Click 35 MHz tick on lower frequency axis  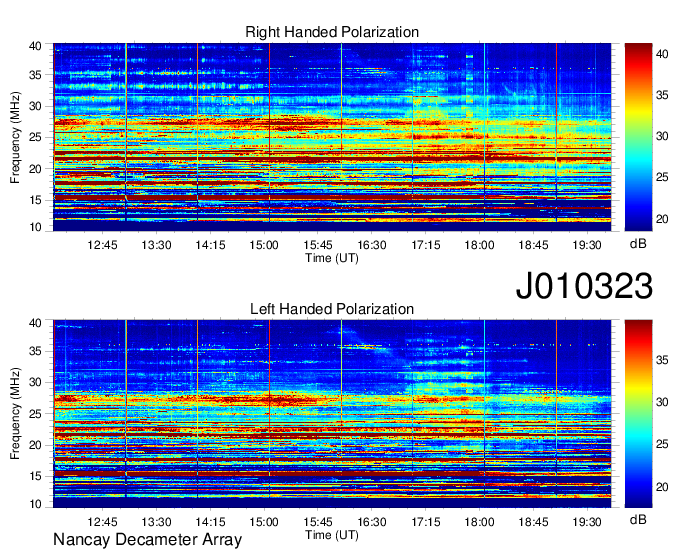pos(35,351)
